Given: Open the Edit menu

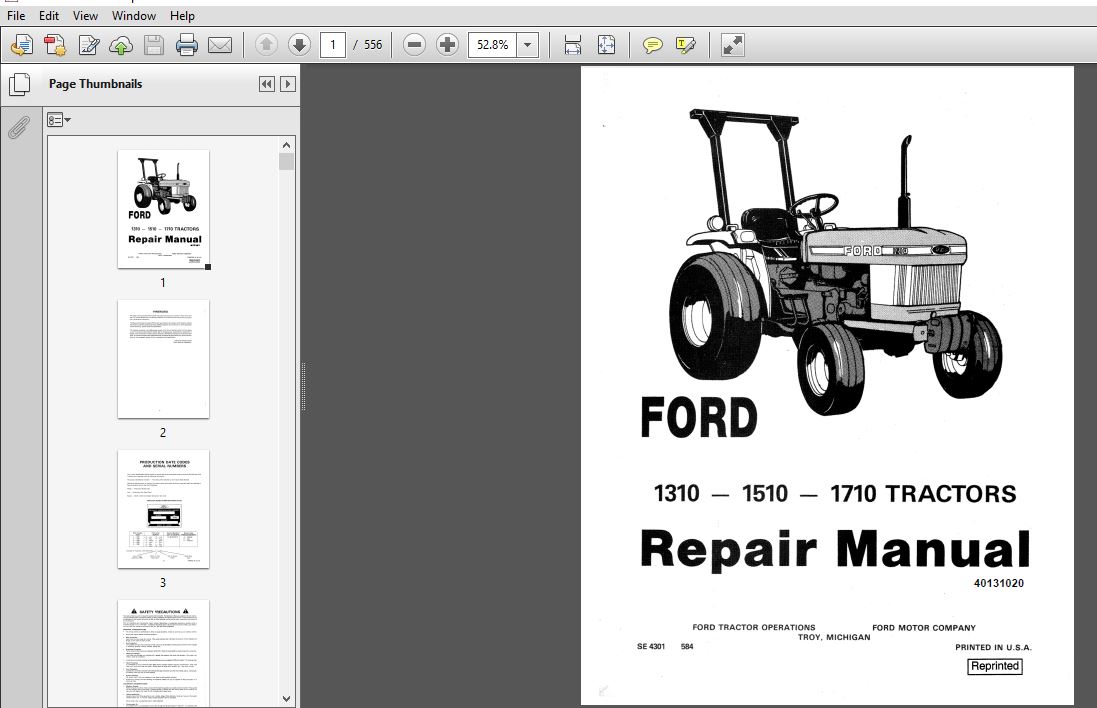Looking at the screenshot, I should (x=49, y=15).
